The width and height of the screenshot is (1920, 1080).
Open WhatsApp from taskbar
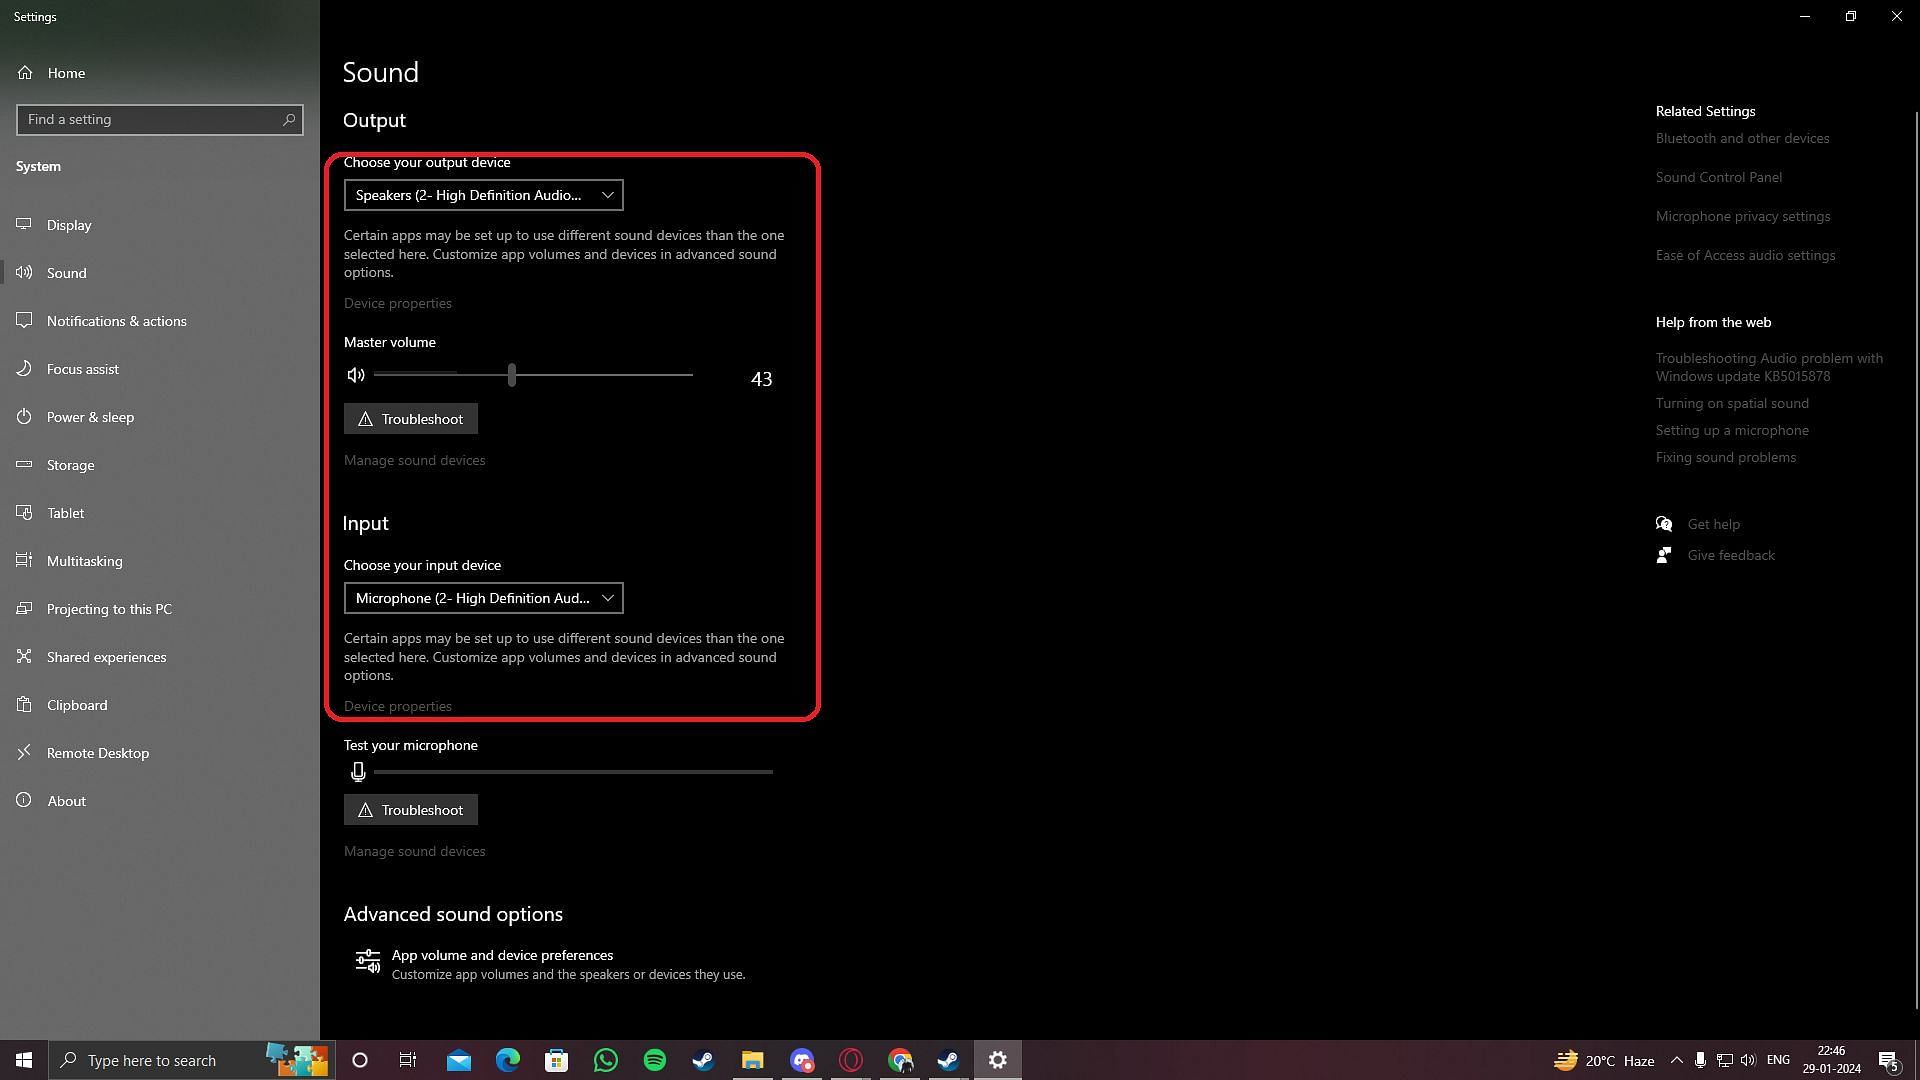606,1060
